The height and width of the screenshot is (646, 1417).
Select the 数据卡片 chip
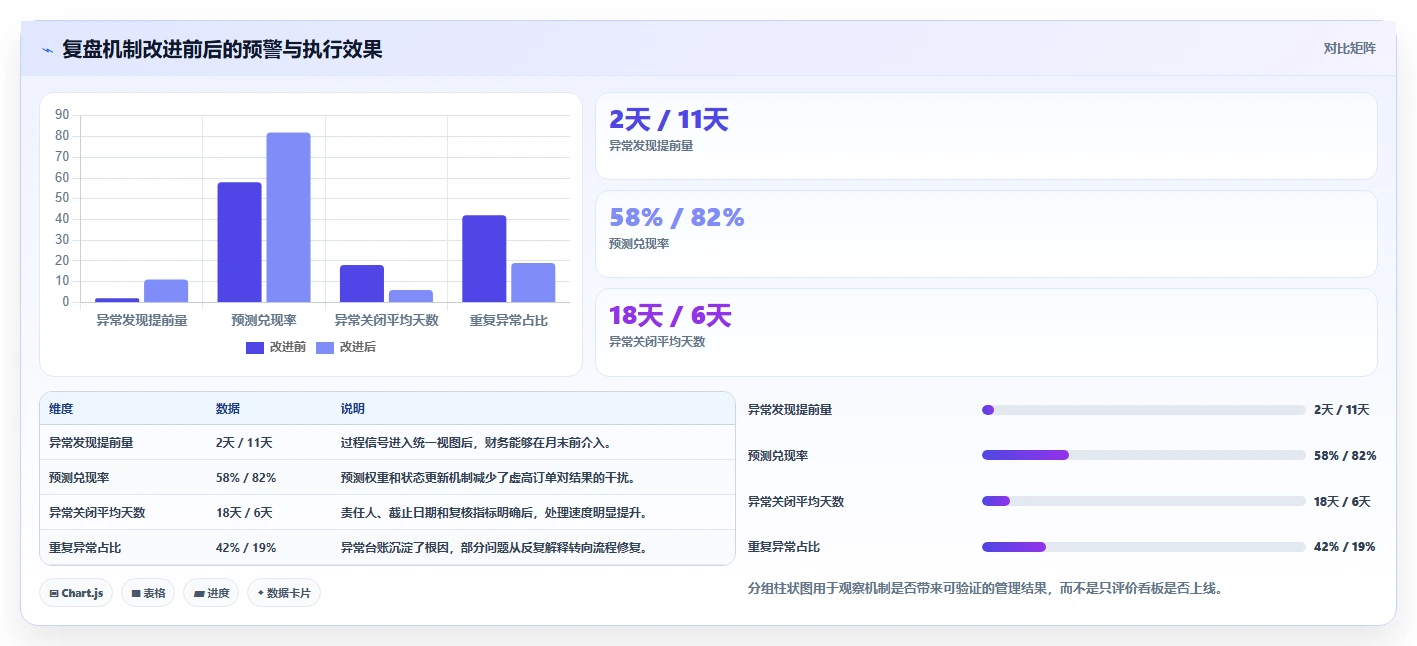point(284,593)
